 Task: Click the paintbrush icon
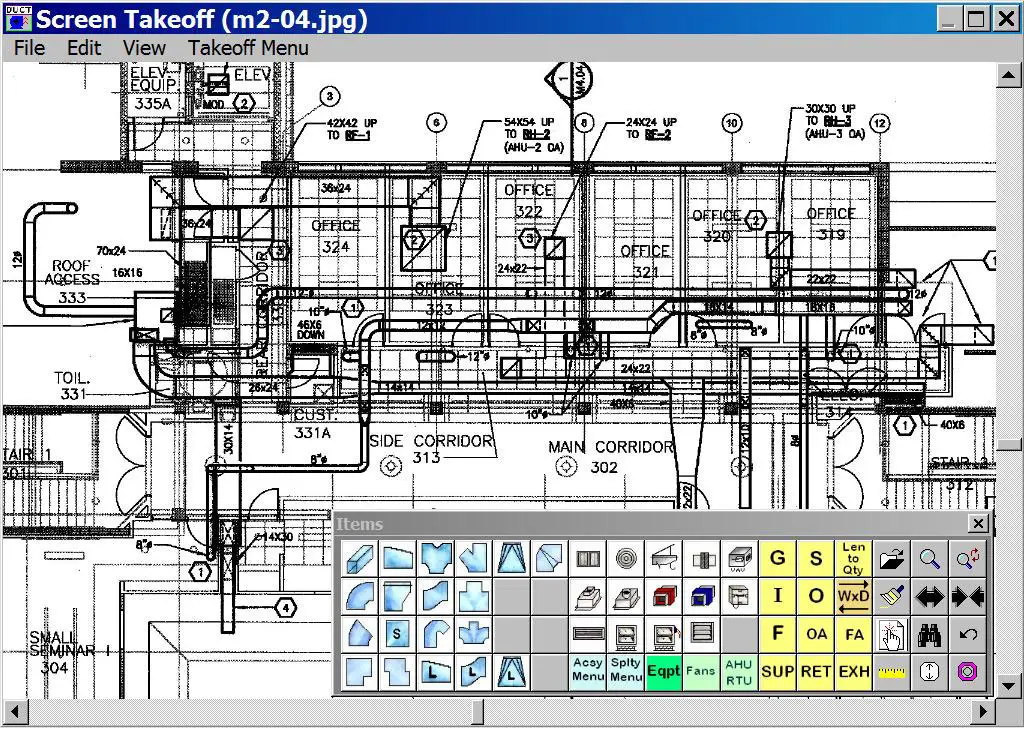[x=891, y=597]
